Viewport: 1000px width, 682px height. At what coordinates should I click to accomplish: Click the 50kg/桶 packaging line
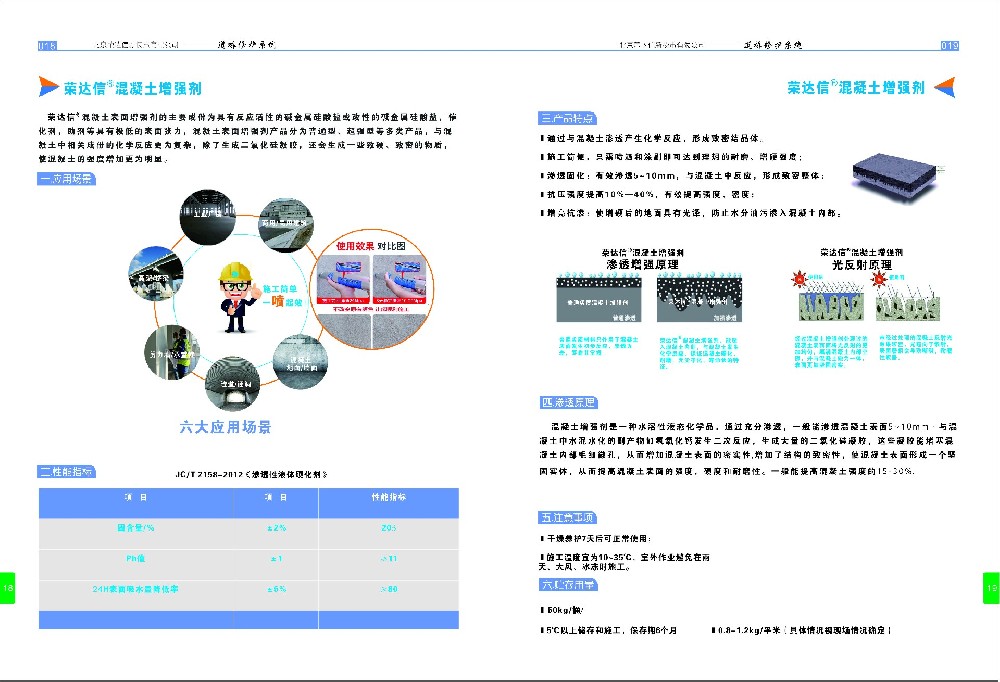562,611
